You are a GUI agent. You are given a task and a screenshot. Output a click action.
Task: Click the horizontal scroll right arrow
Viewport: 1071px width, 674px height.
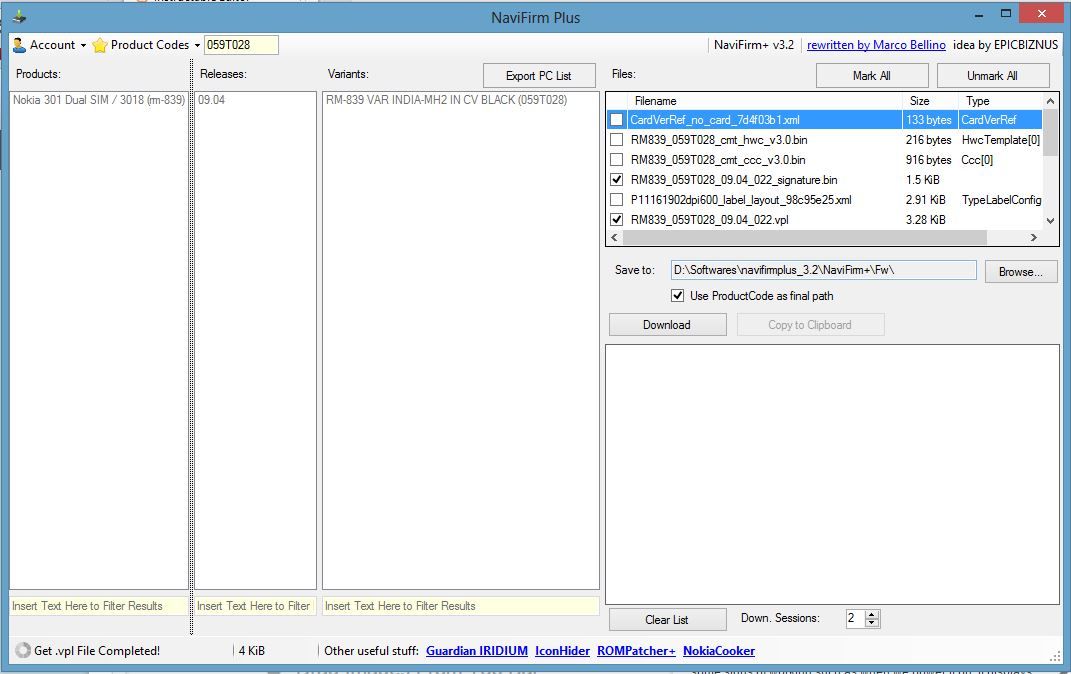point(1033,237)
